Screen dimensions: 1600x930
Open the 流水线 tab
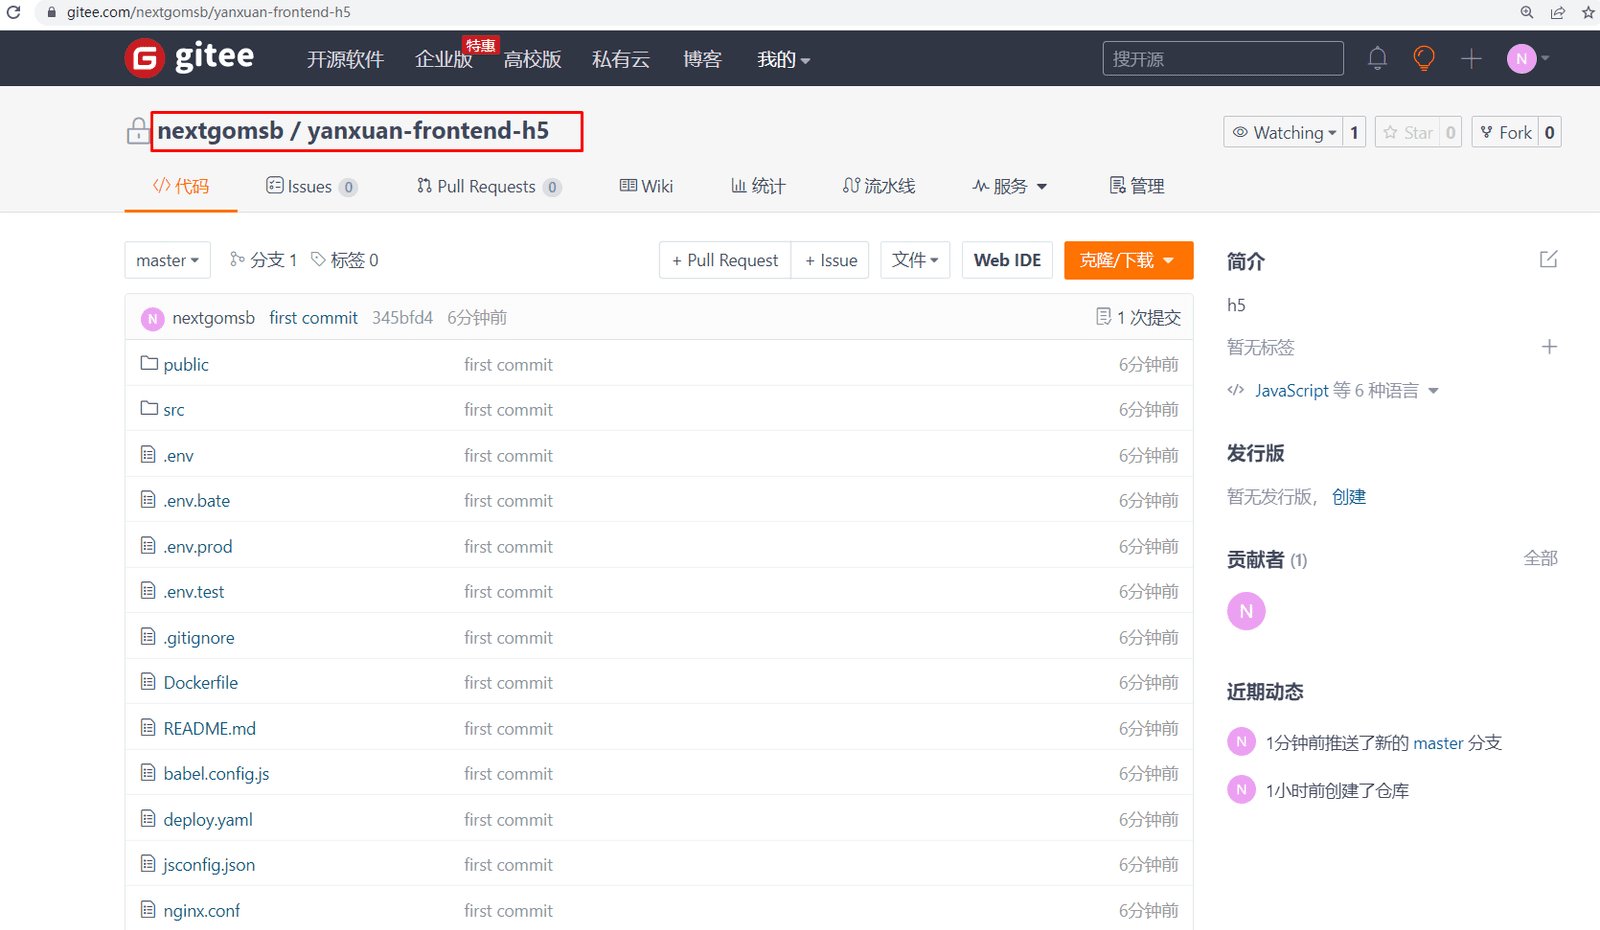tap(879, 186)
